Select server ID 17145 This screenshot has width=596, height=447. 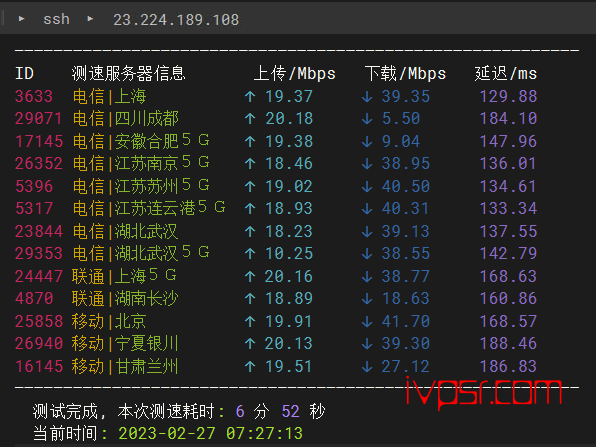click(38, 141)
